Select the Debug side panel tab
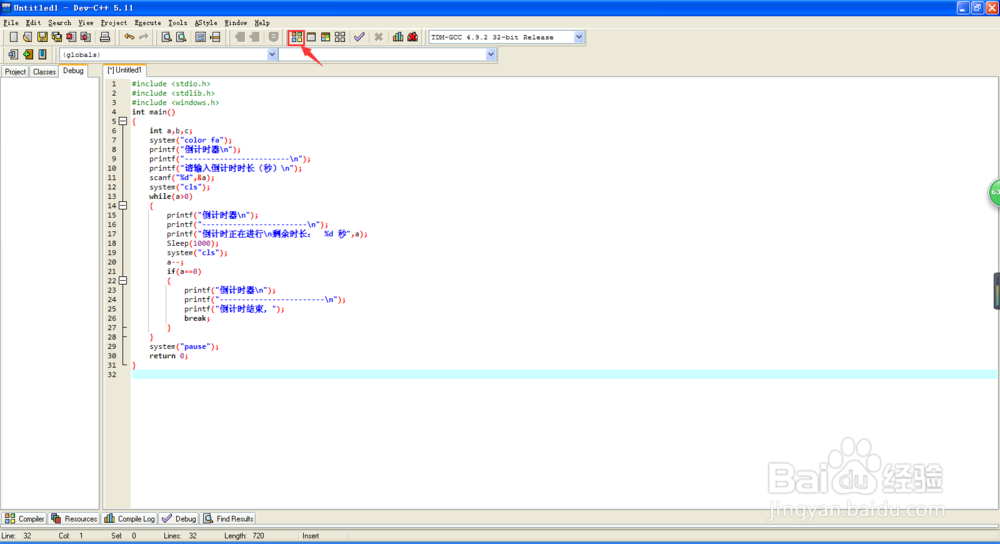Image resolution: width=1000 pixels, height=544 pixels. pos(73,71)
